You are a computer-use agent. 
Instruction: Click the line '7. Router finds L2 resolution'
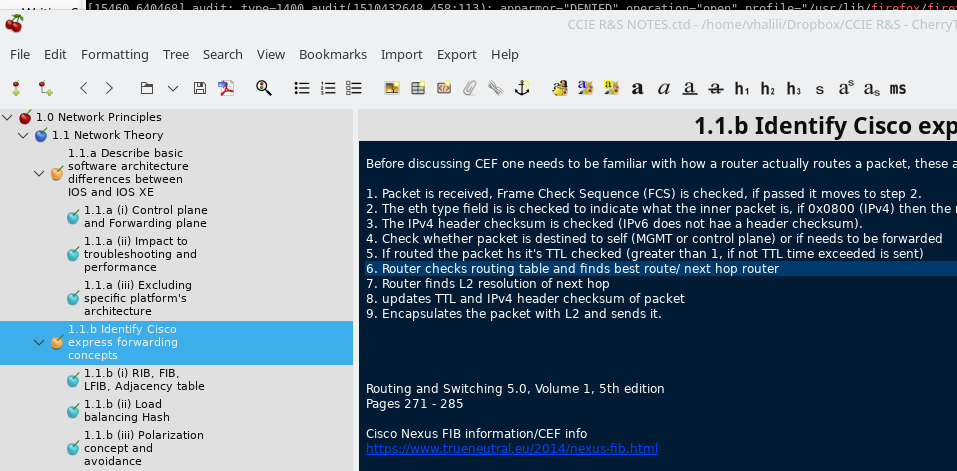[488, 284]
